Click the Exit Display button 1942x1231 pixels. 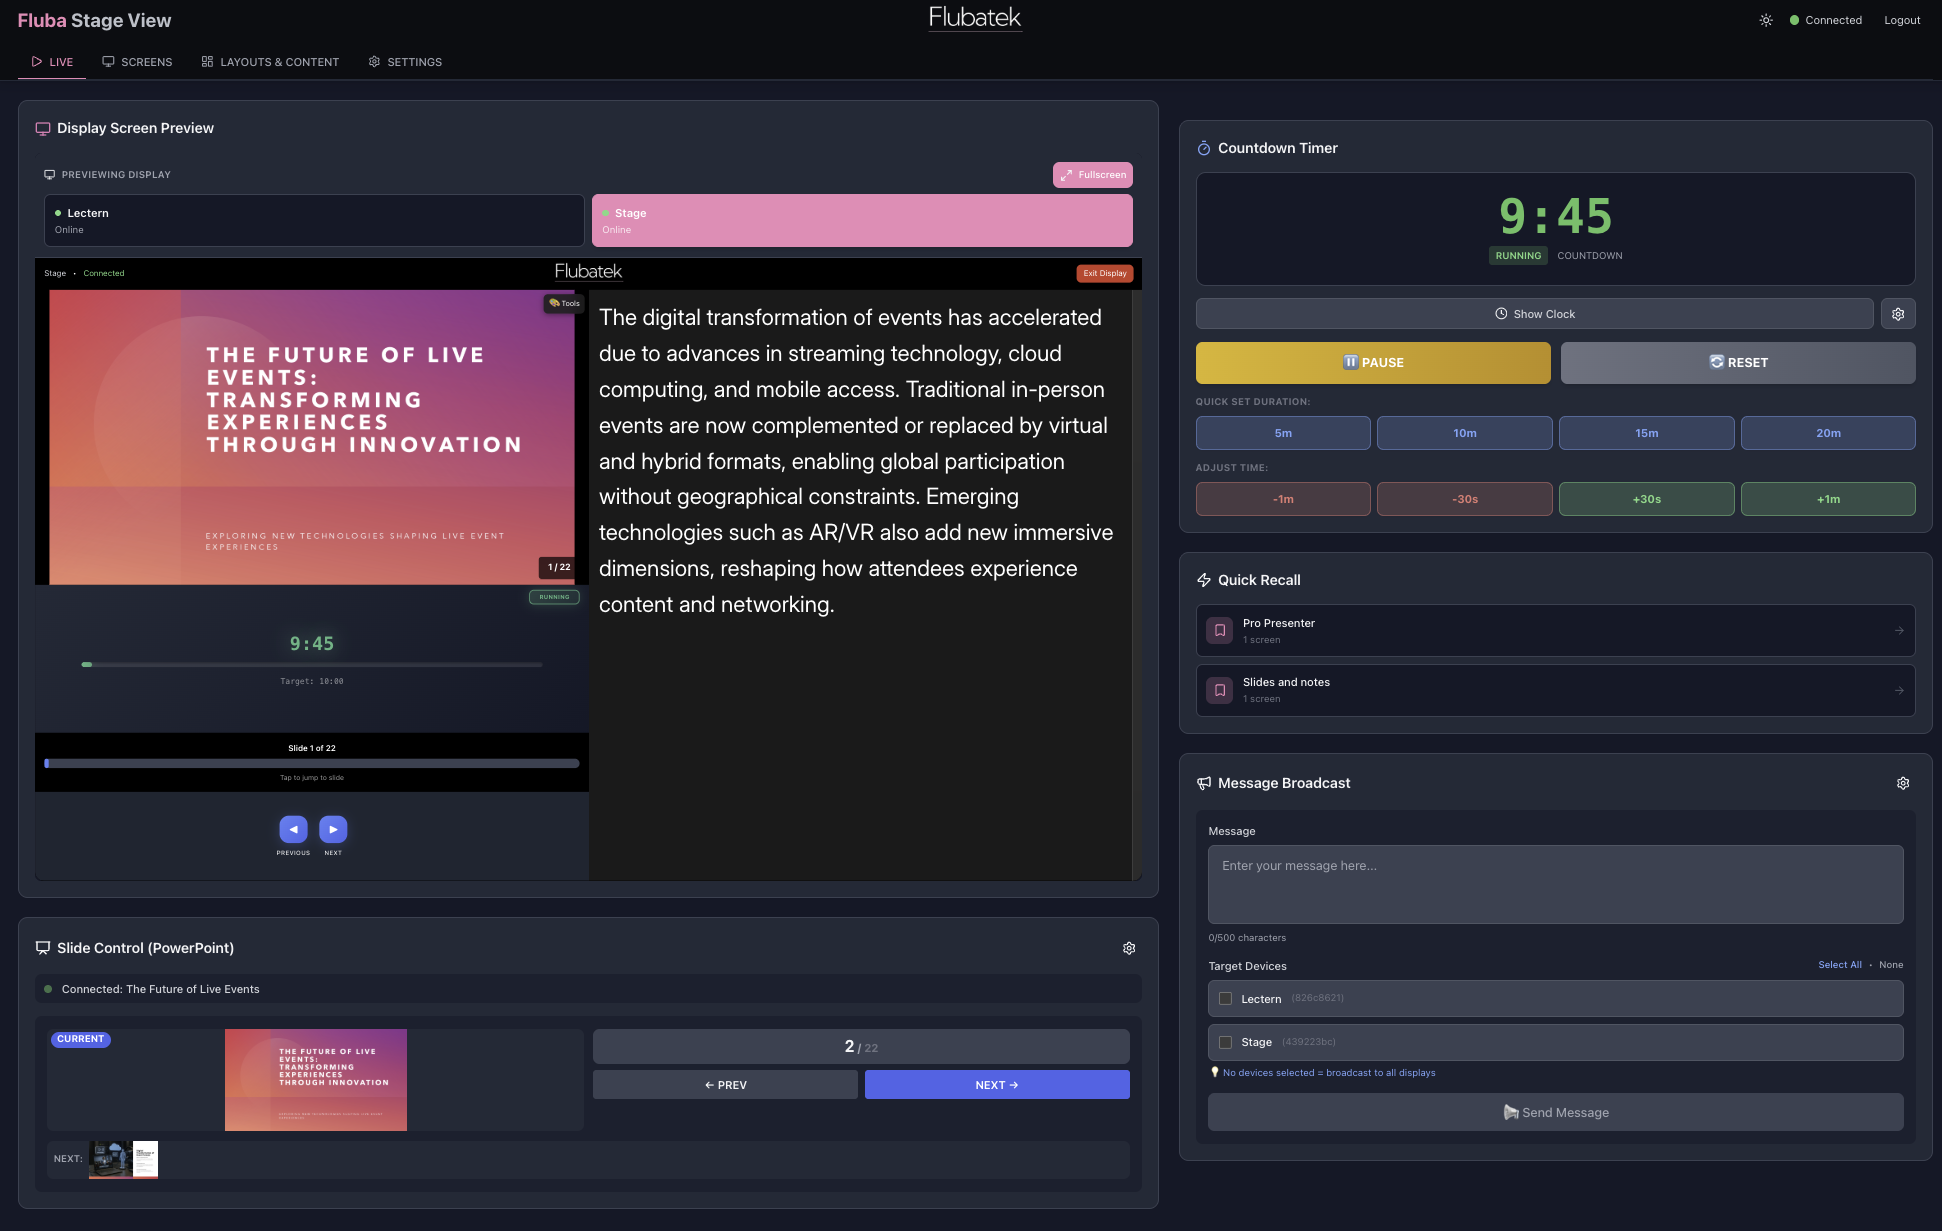(1104, 273)
